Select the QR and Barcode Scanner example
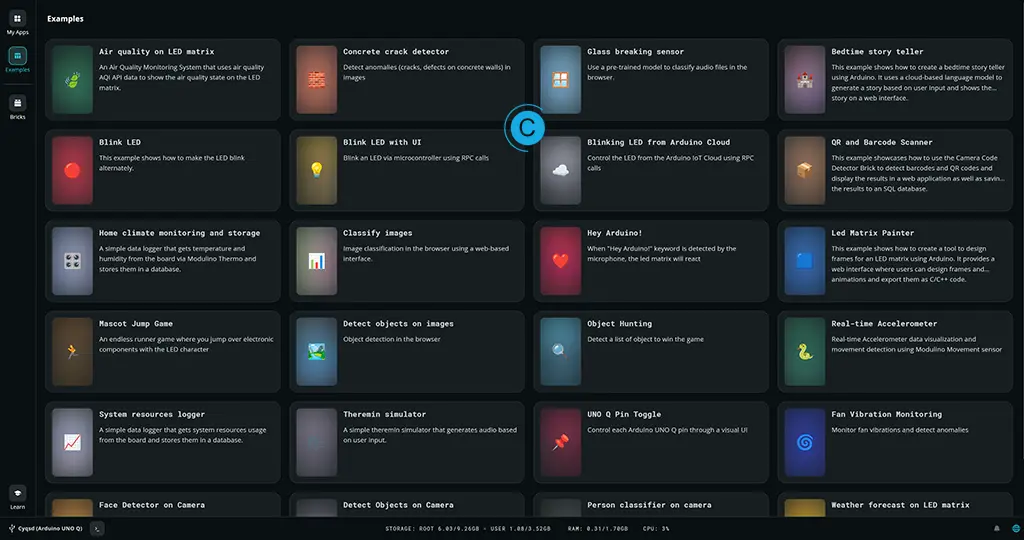The width and height of the screenshot is (1024, 540). (881, 143)
